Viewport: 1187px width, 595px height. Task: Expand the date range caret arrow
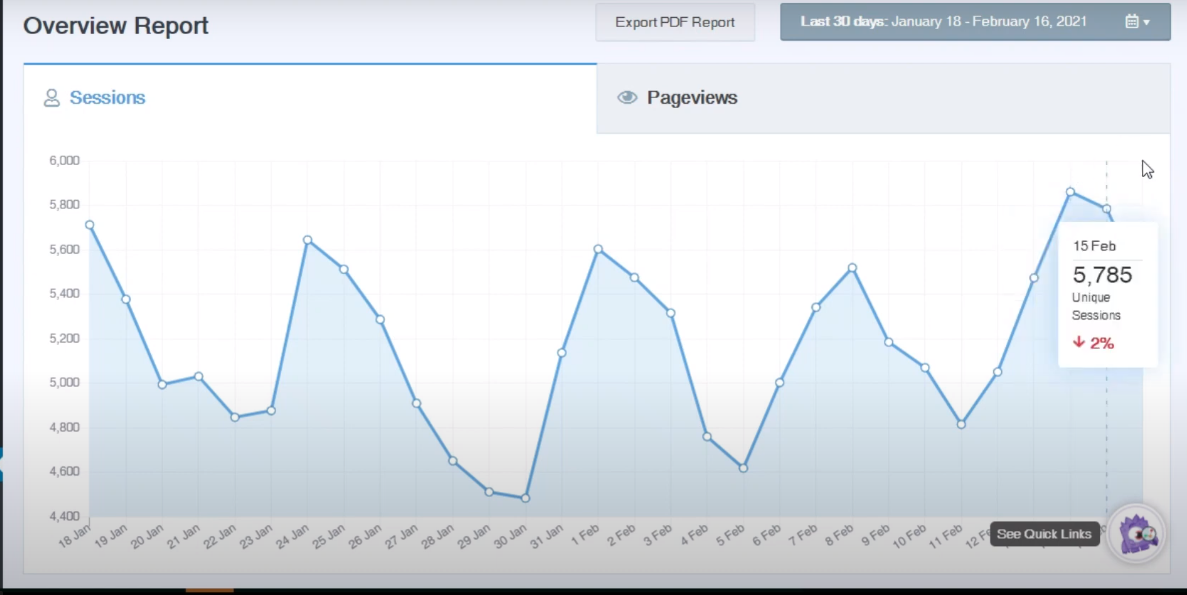point(1146,22)
